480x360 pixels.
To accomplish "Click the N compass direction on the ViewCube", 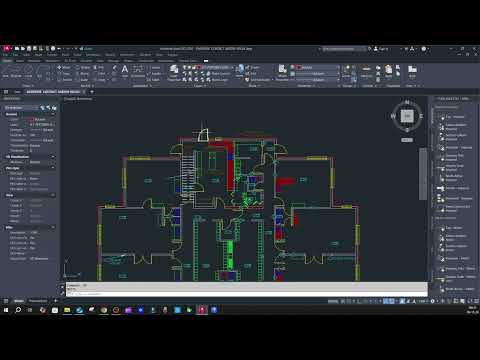I will (x=407, y=102).
